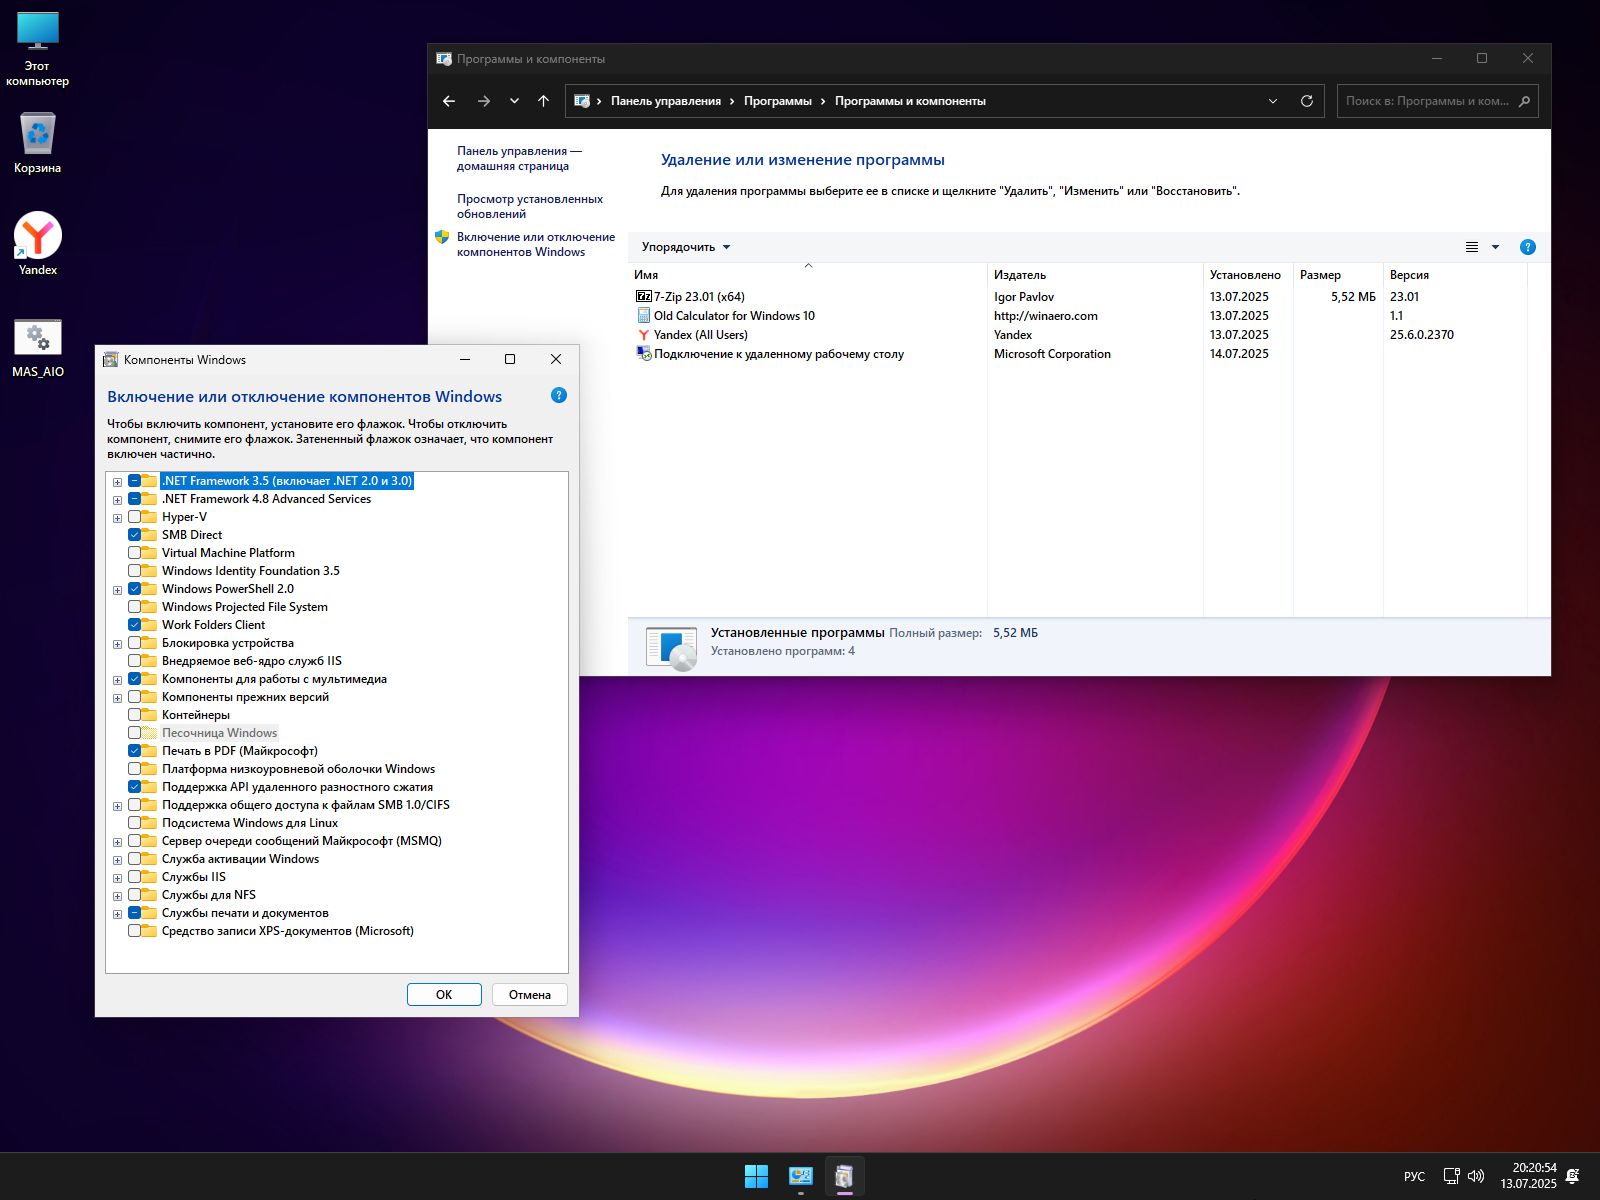Image resolution: width=1600 pixels, height=1200 pixels.
Task: Select the Old Calculator for Windows 10 icon
Action: [x=644, y=315]
